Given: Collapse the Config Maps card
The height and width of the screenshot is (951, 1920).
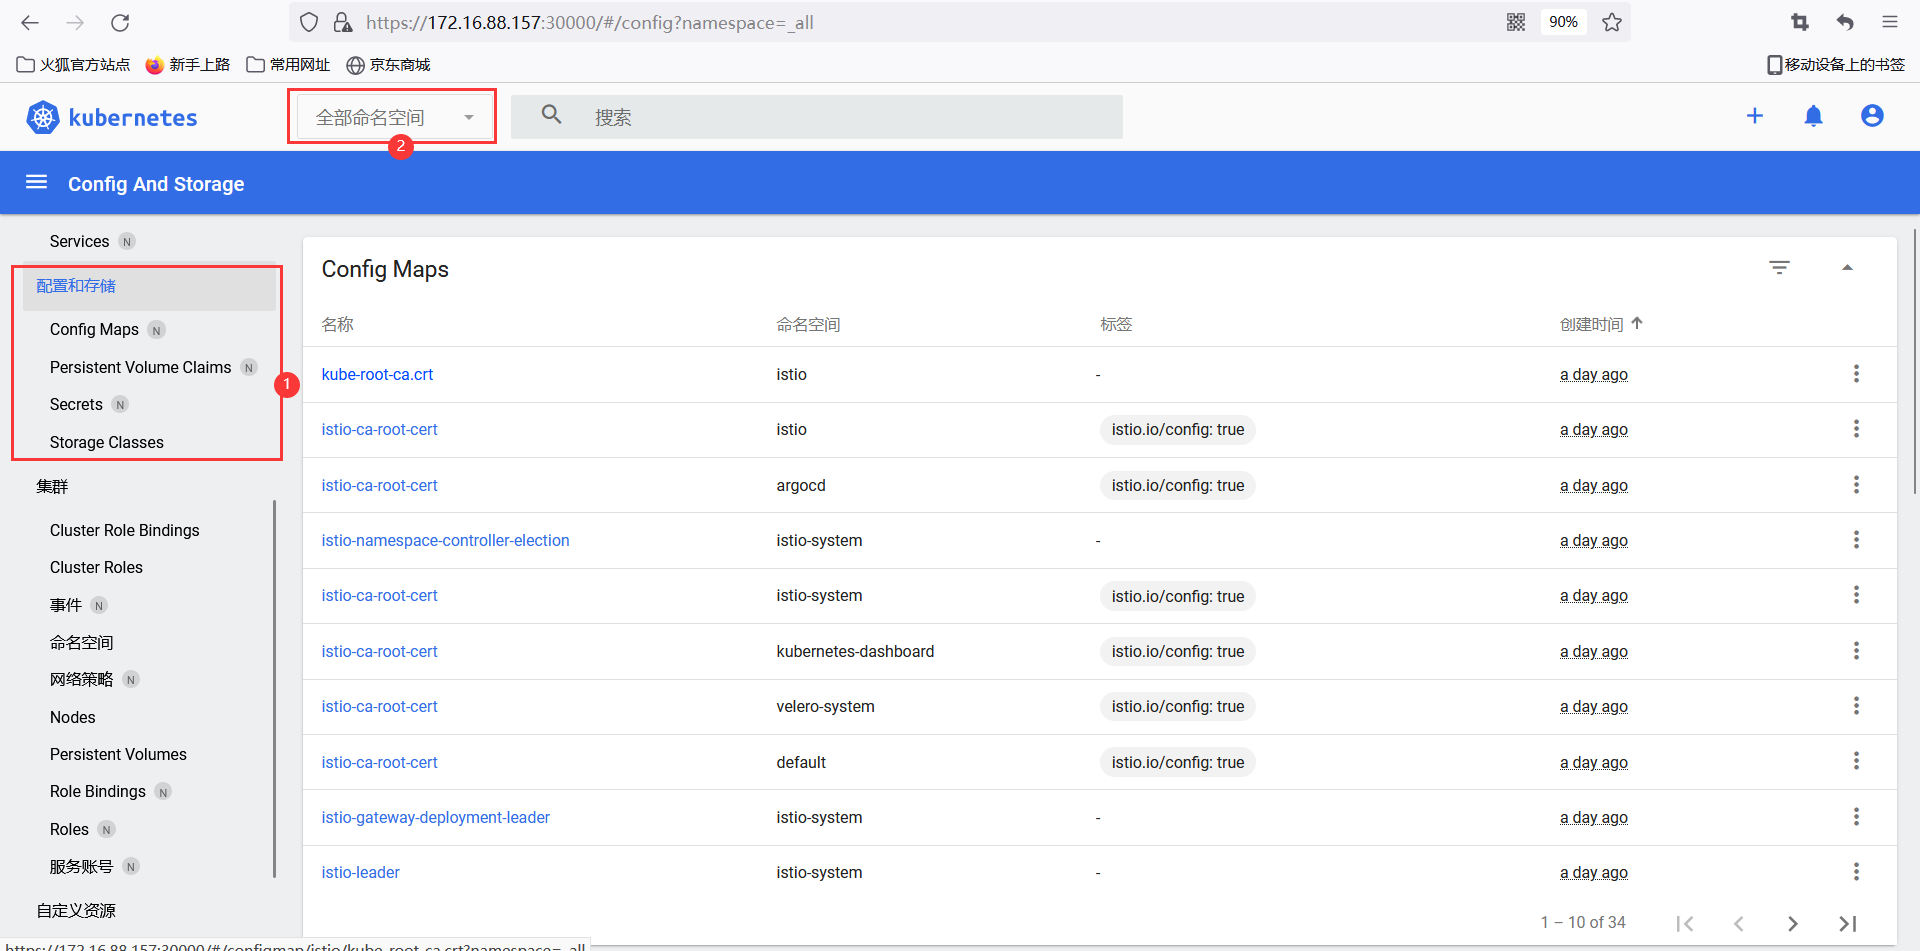Looking at the screenshot, I should (1847, 268).
